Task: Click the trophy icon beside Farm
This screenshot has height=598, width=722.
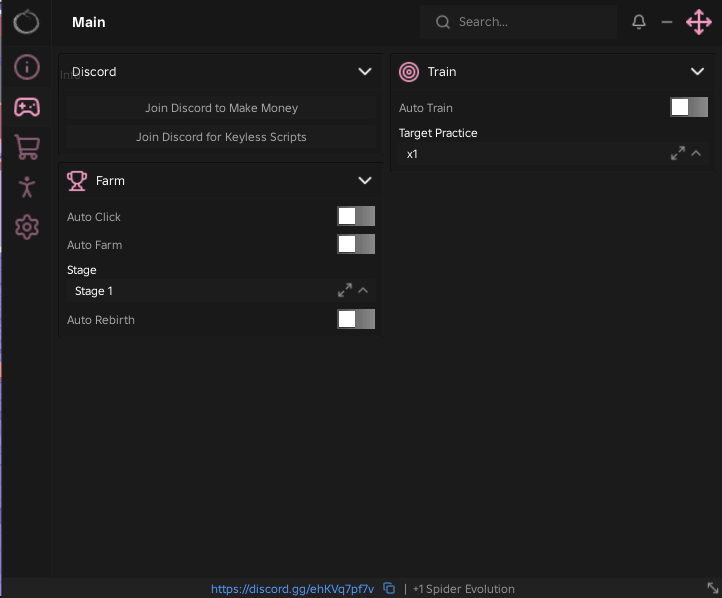Action: click(77, 180)
